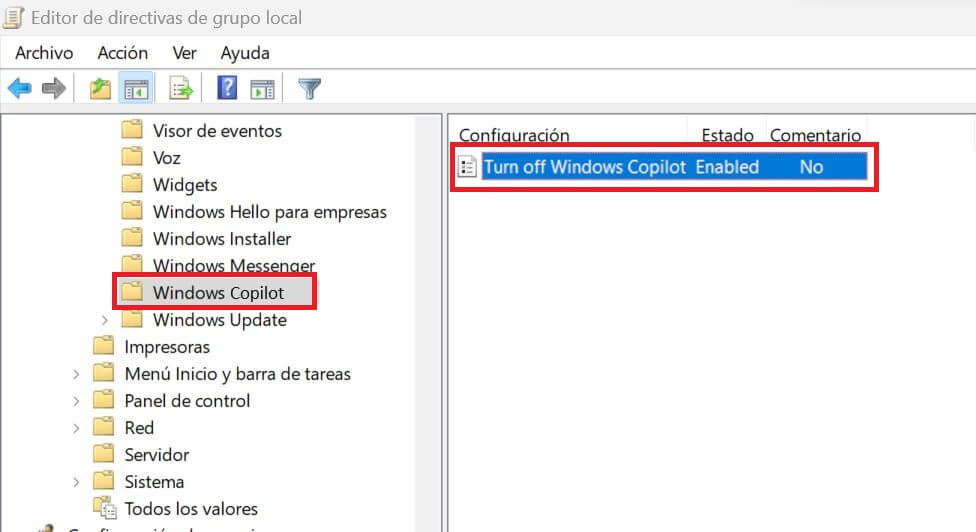Click the Filter funnel icon
Viewport: 976px width, 532px height.
[x=309, y=88]
